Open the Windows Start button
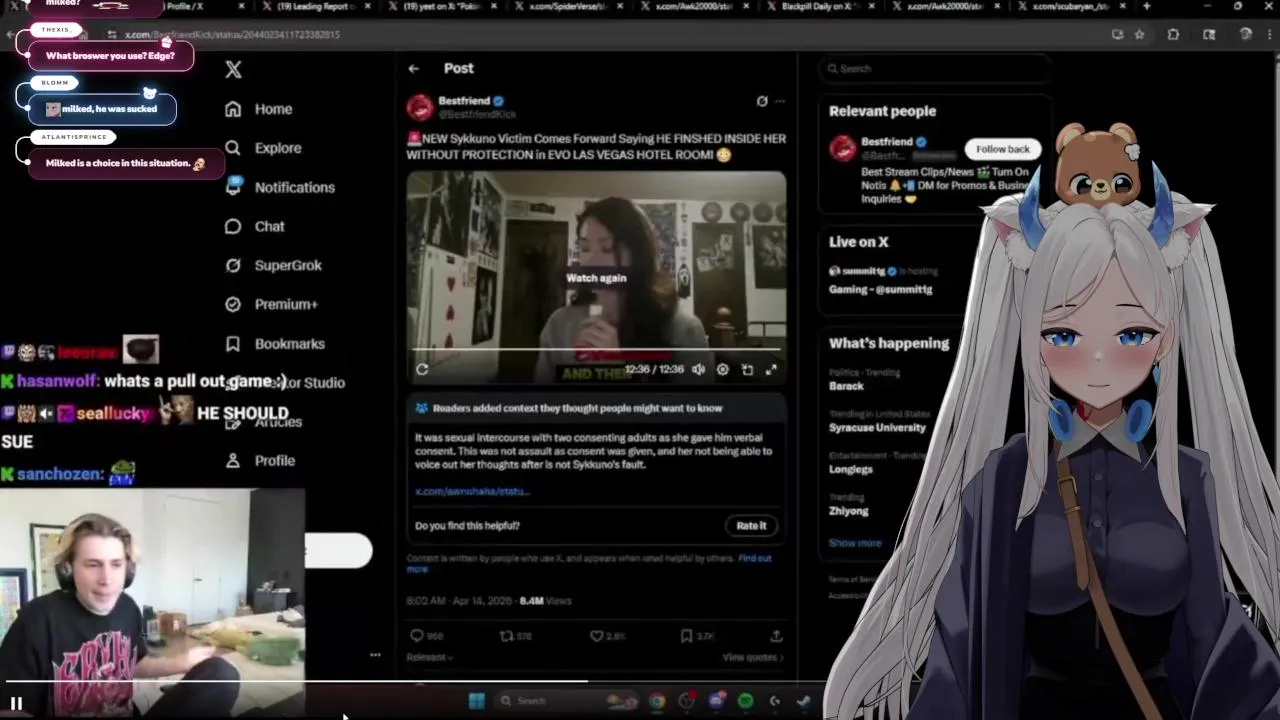The width and height of the screenshot is (1280, 720). coord(477,701)
